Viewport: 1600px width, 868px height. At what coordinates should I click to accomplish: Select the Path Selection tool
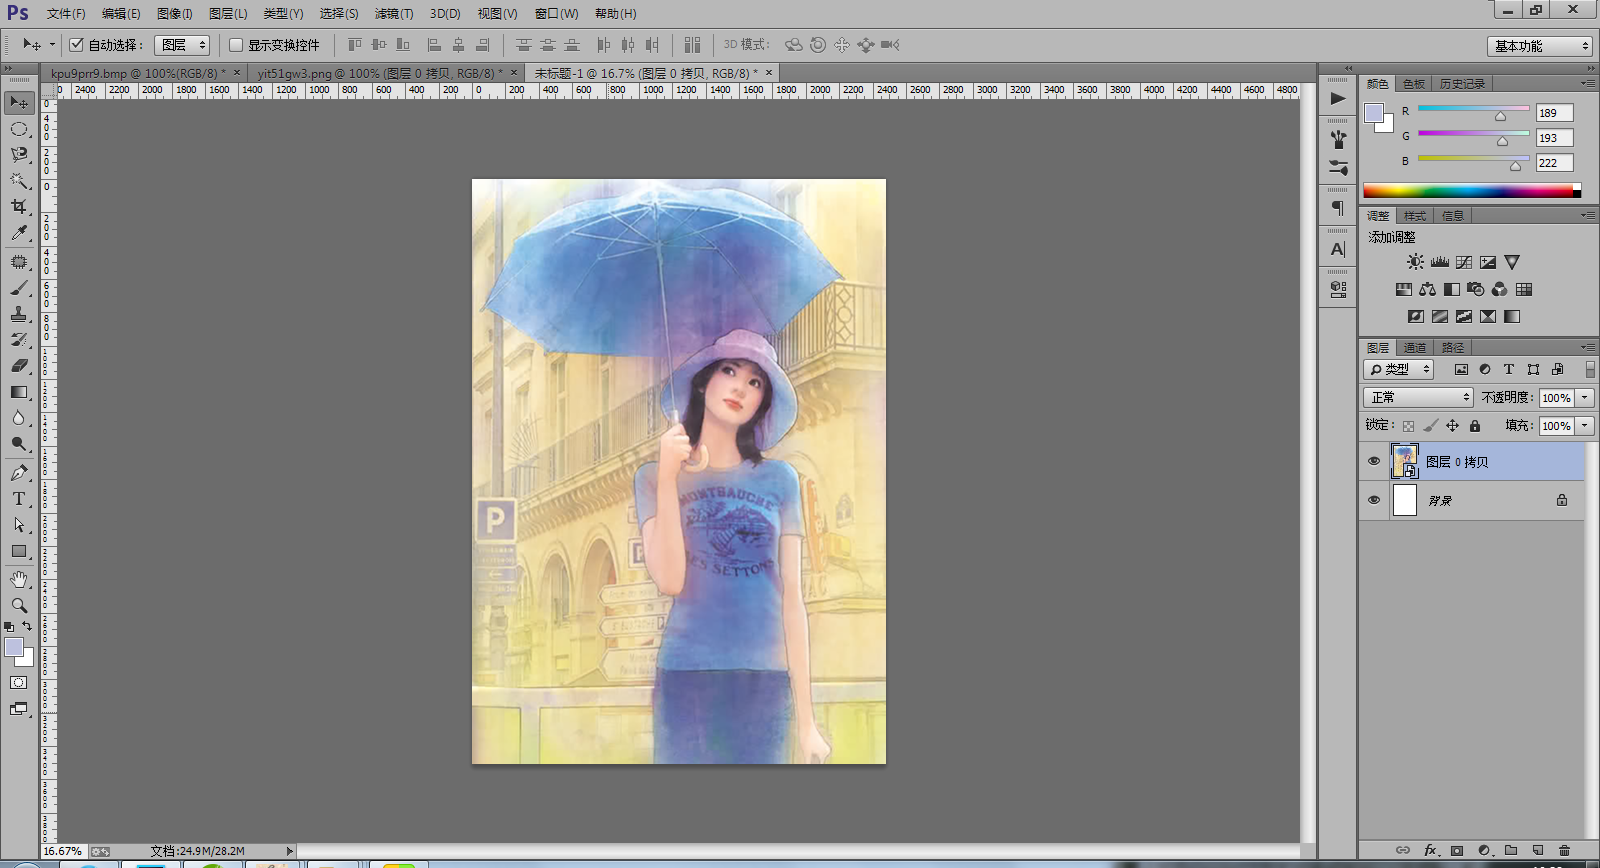19,525
